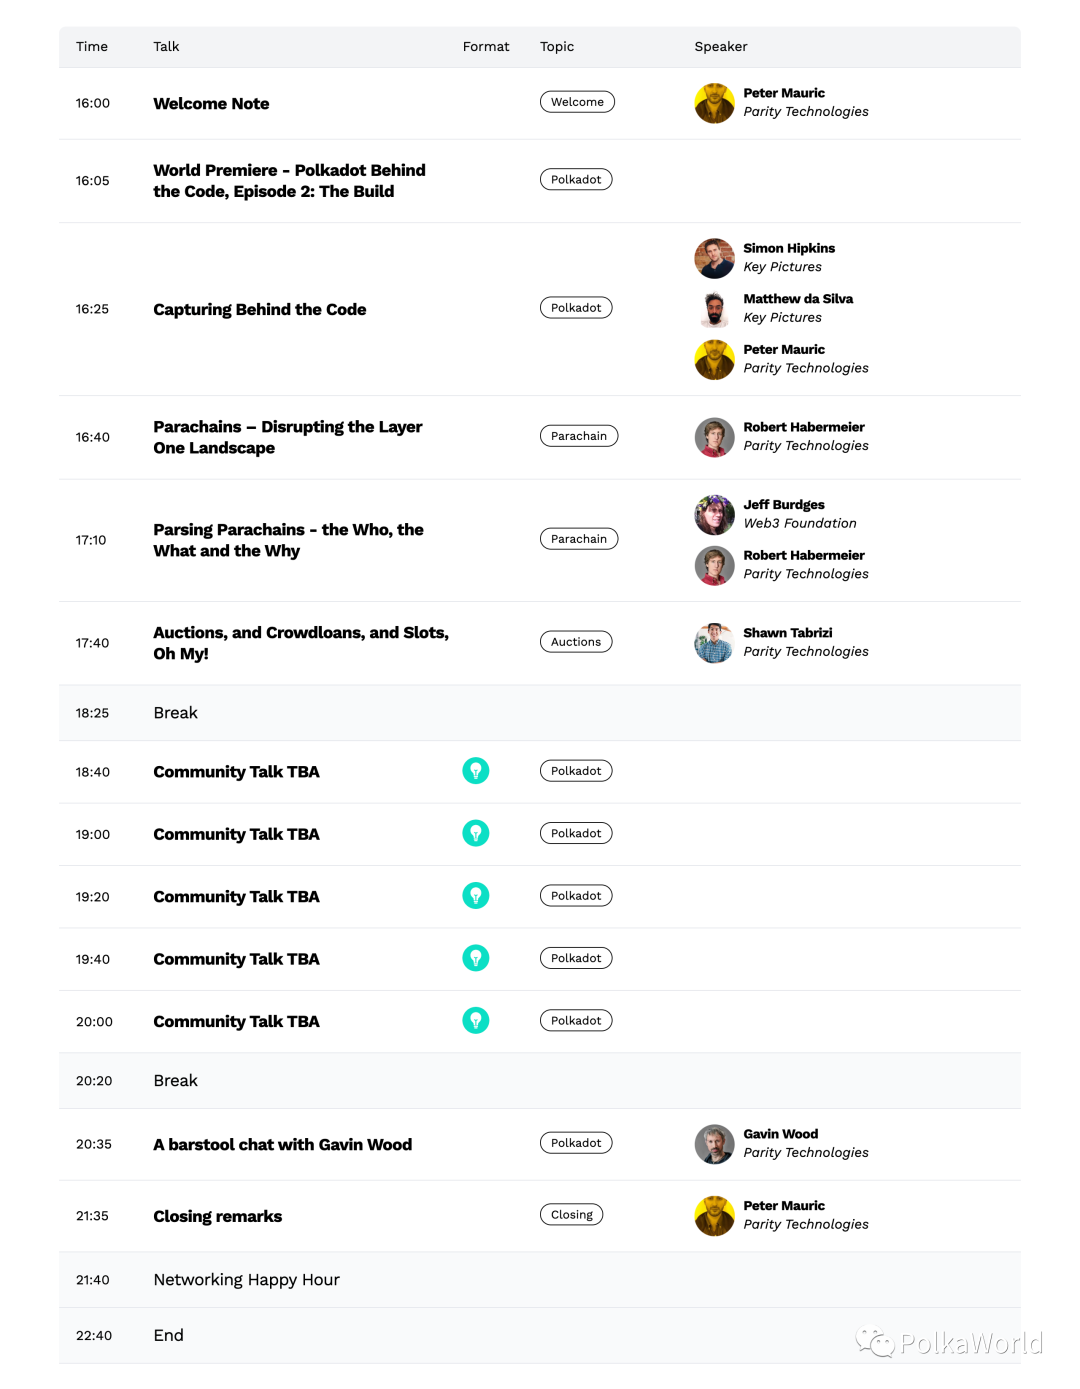Image resolution: width=1080 pixels, height=1389 pixels.
Task: Click the lightbulb format icon at 20:00
Action: point(476,1020)
